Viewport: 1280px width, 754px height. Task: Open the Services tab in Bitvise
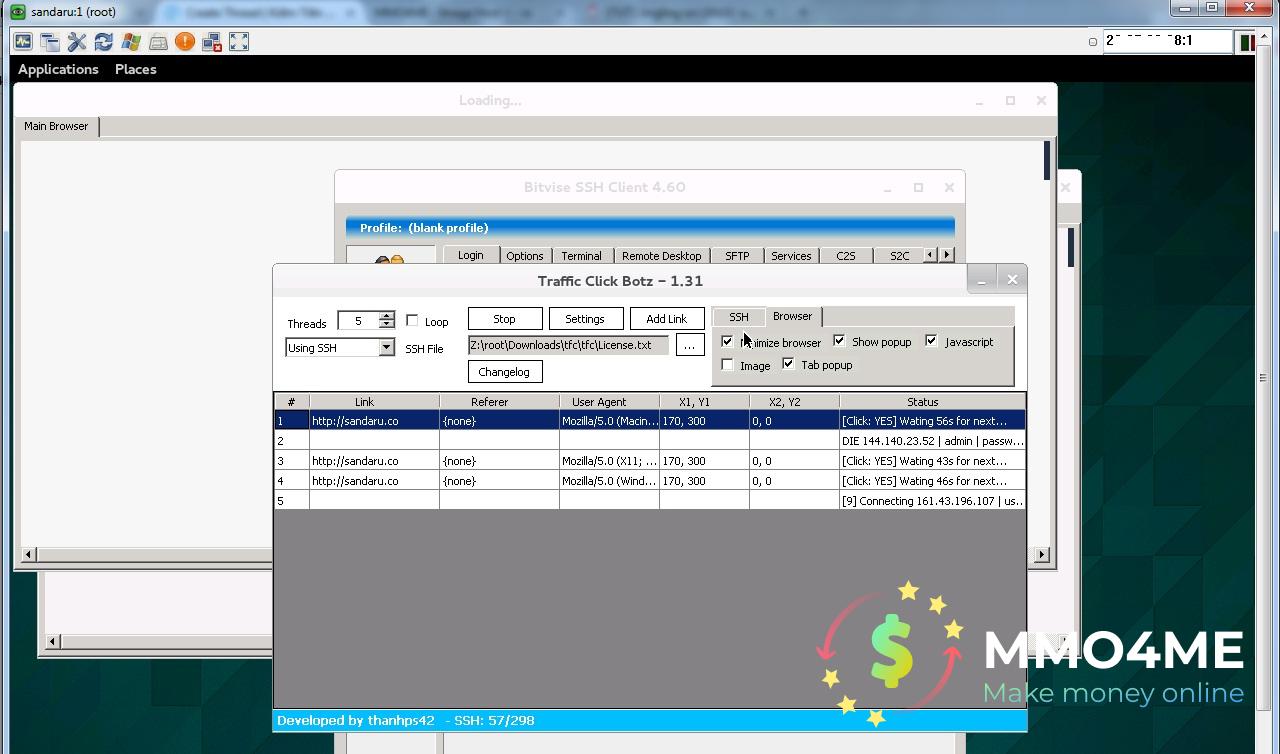(791, 256)
